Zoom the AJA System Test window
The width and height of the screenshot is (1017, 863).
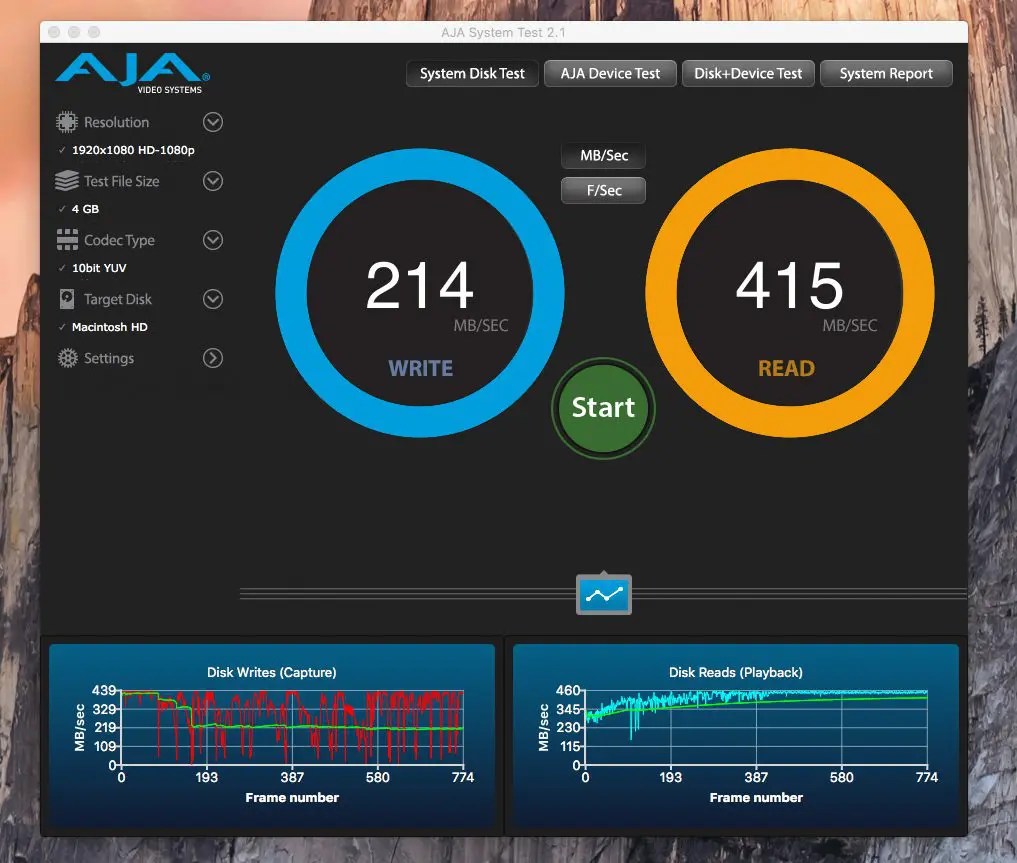[x=94, y=32]
